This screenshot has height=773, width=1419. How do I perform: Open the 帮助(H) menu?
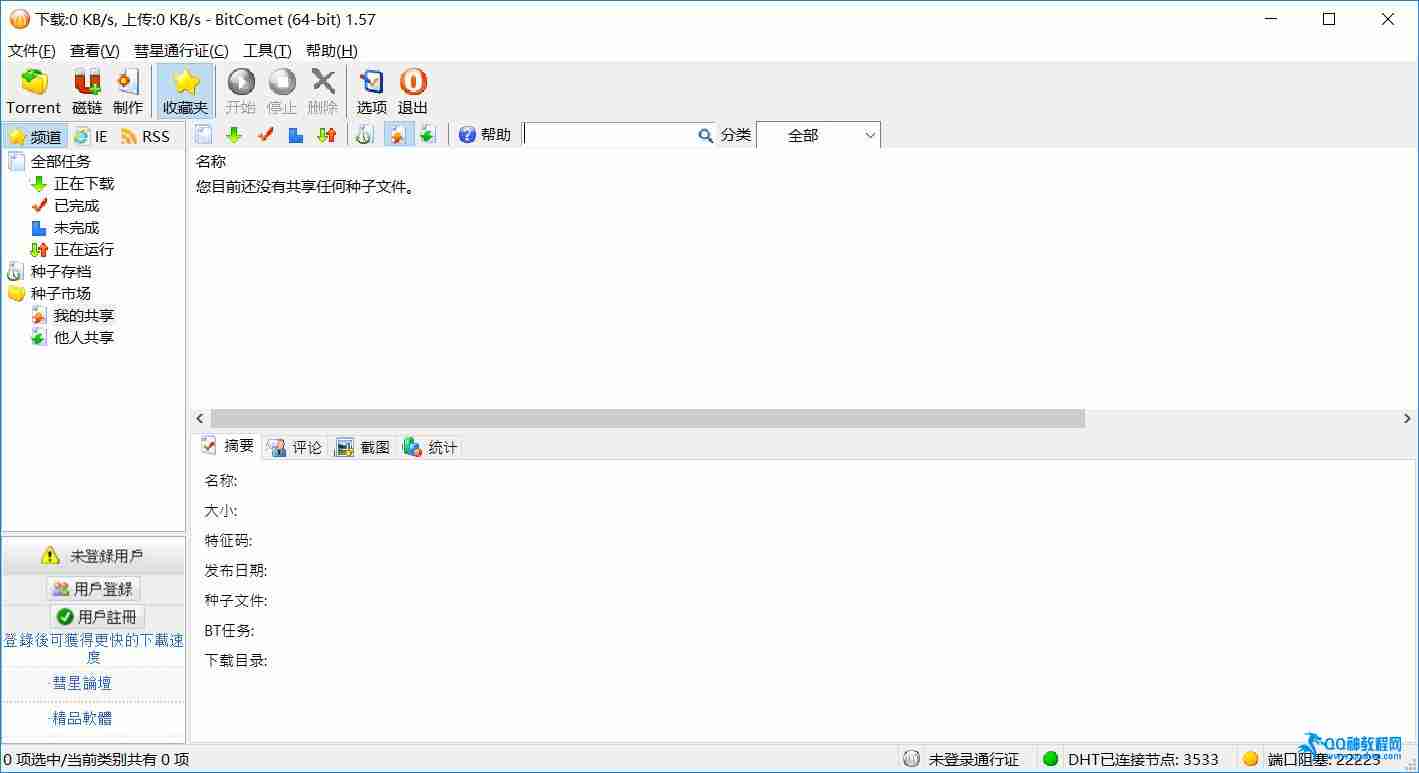pyautogui.click(x=331, y=50)
